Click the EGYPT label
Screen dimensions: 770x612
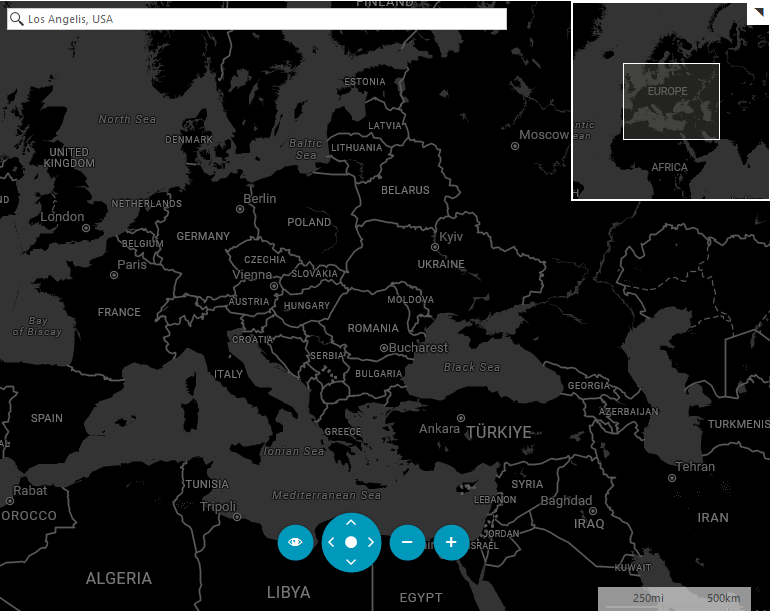[421, 598]
